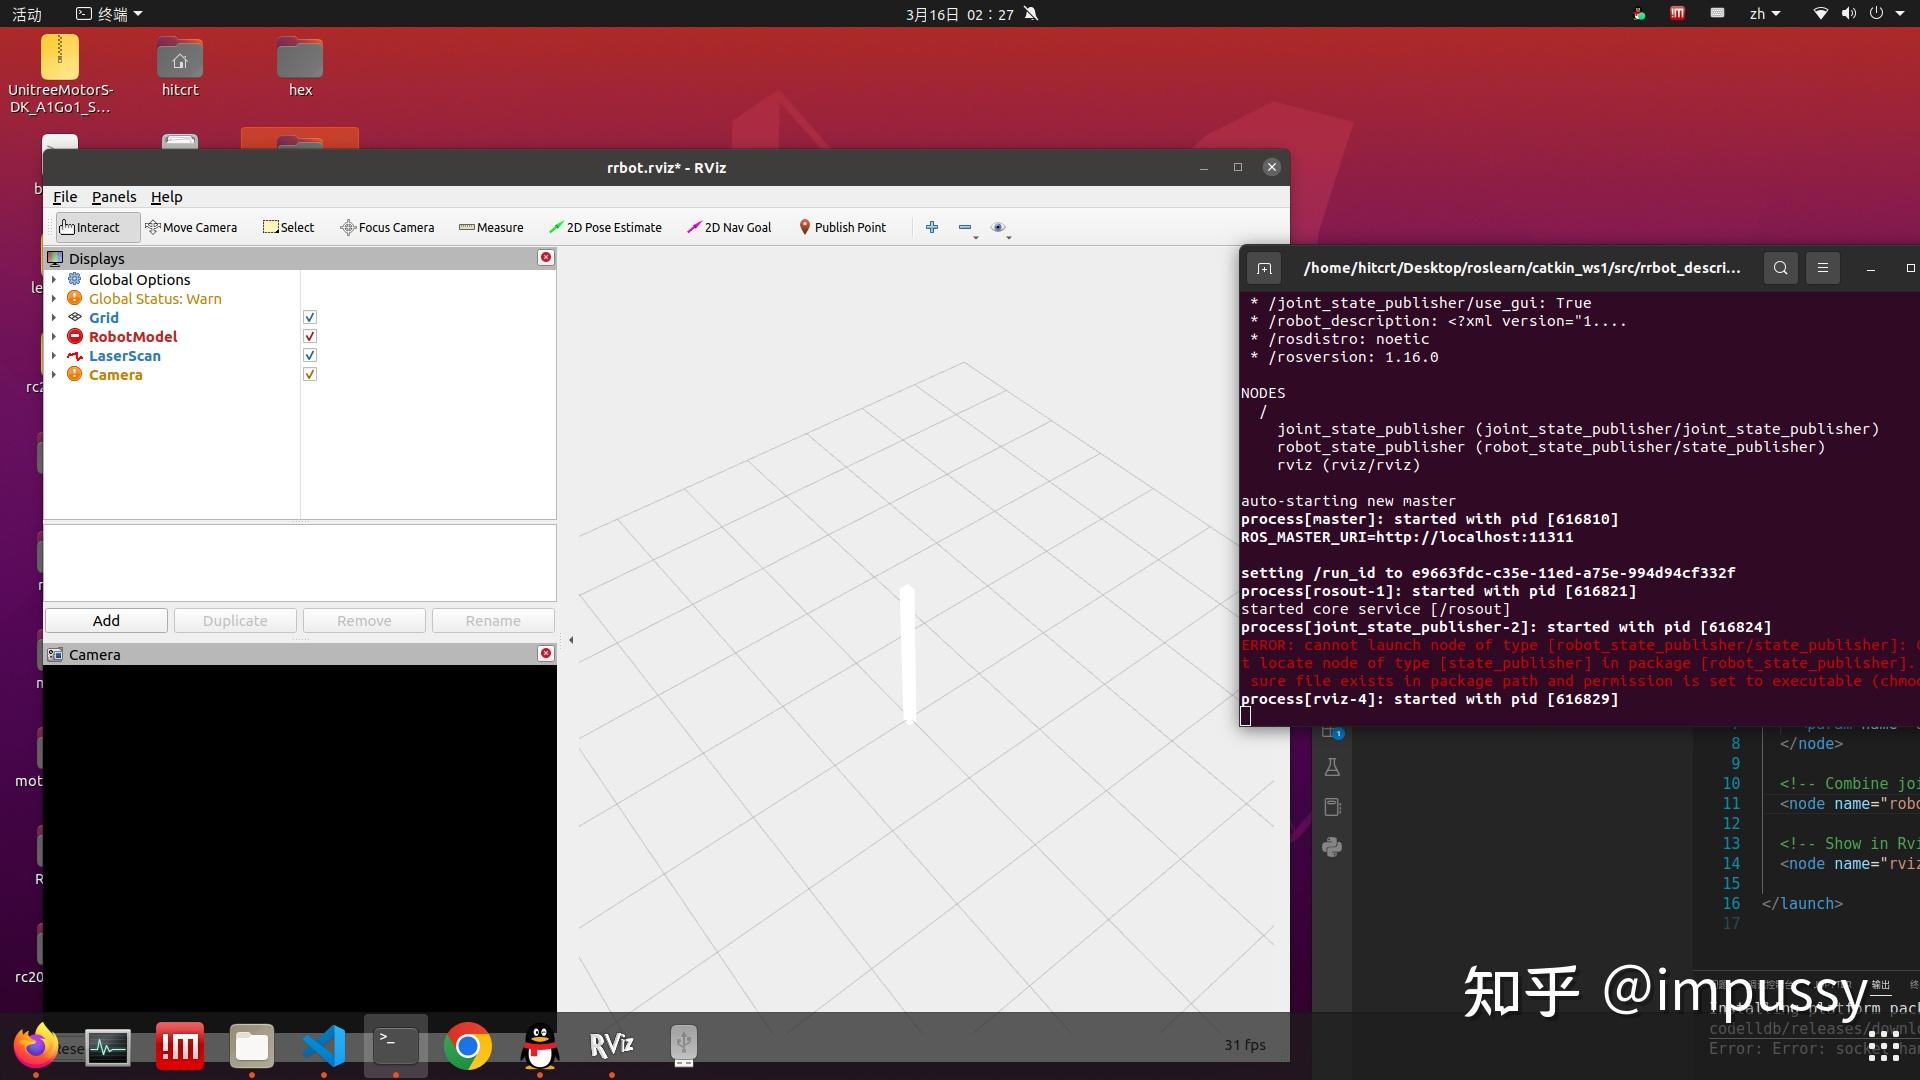Pick the 2D Nav Goal tool
Viewport: 1920px width, 1080px height.
pos(729,227)
